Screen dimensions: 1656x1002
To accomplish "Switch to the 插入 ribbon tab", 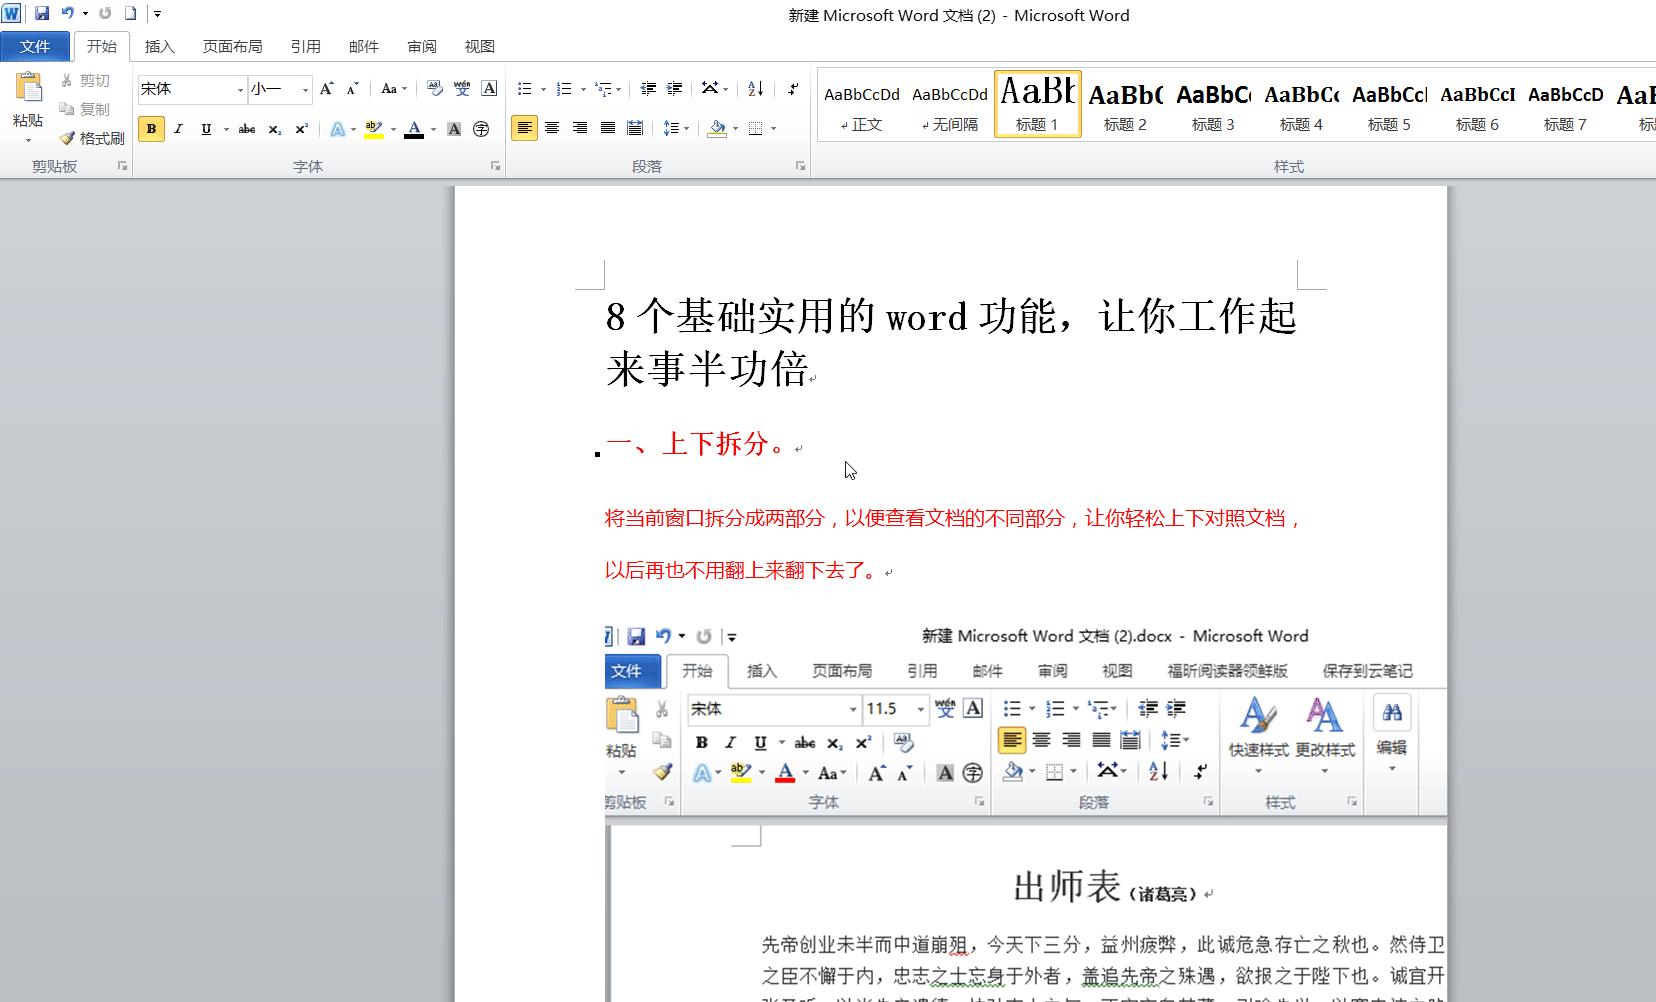I will tap(160, 46).
